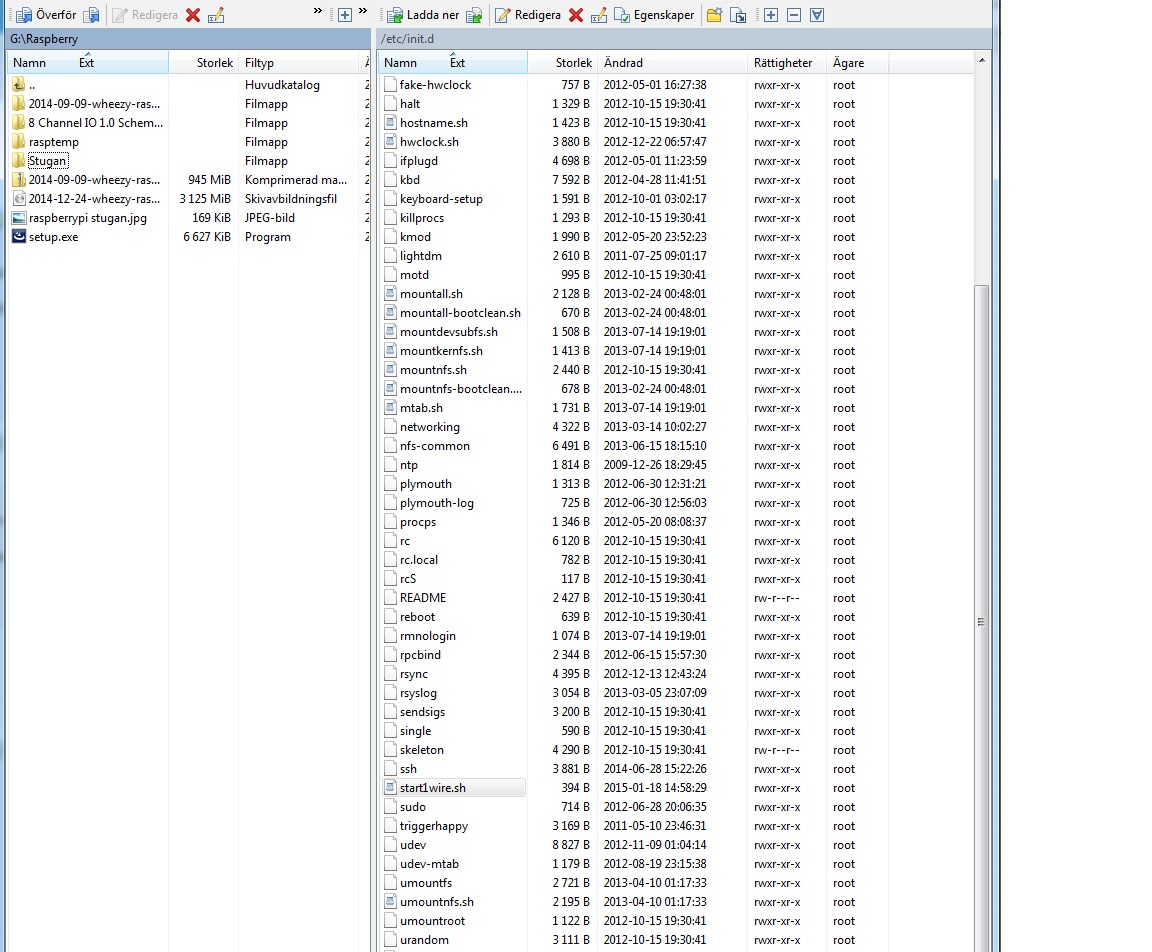
Task: Click the select files plus icon in remote toolbar
Action: tap(771, 15)
